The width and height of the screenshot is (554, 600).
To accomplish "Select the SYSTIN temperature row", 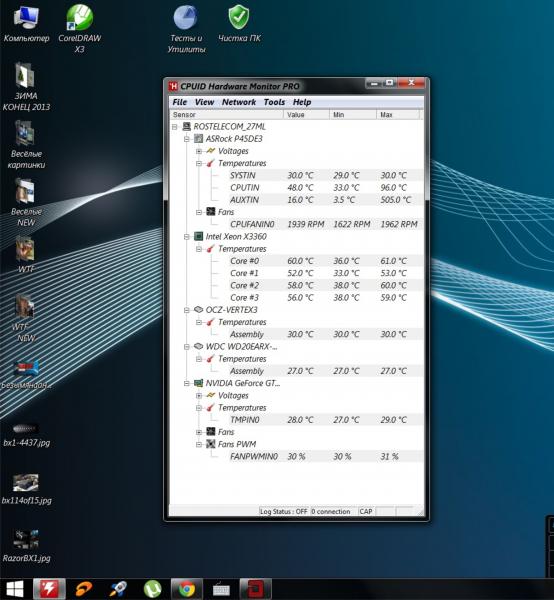I will (x=326, y=176).
